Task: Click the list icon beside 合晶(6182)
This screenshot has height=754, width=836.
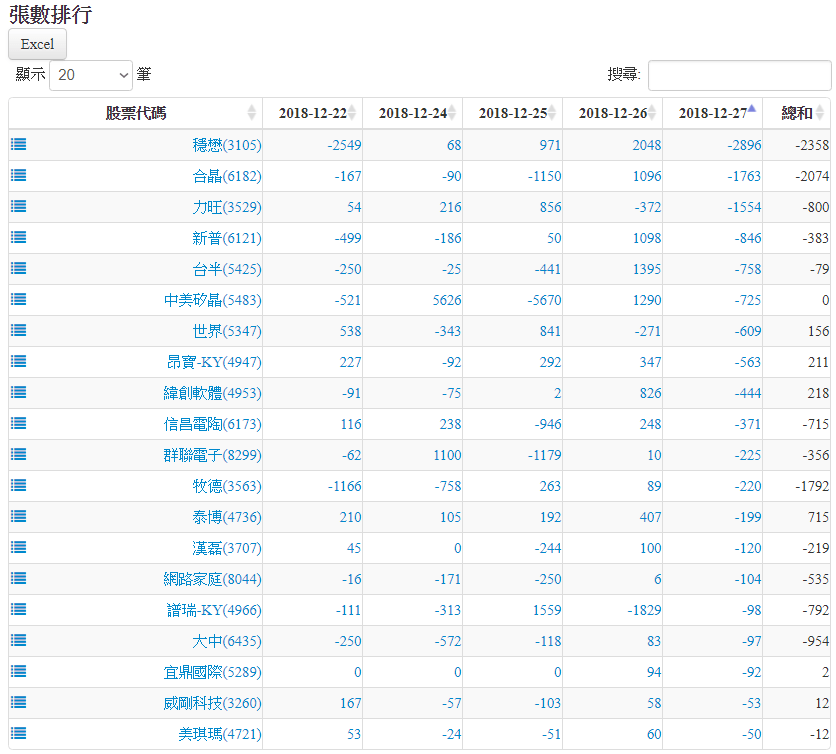Action: 18,175
